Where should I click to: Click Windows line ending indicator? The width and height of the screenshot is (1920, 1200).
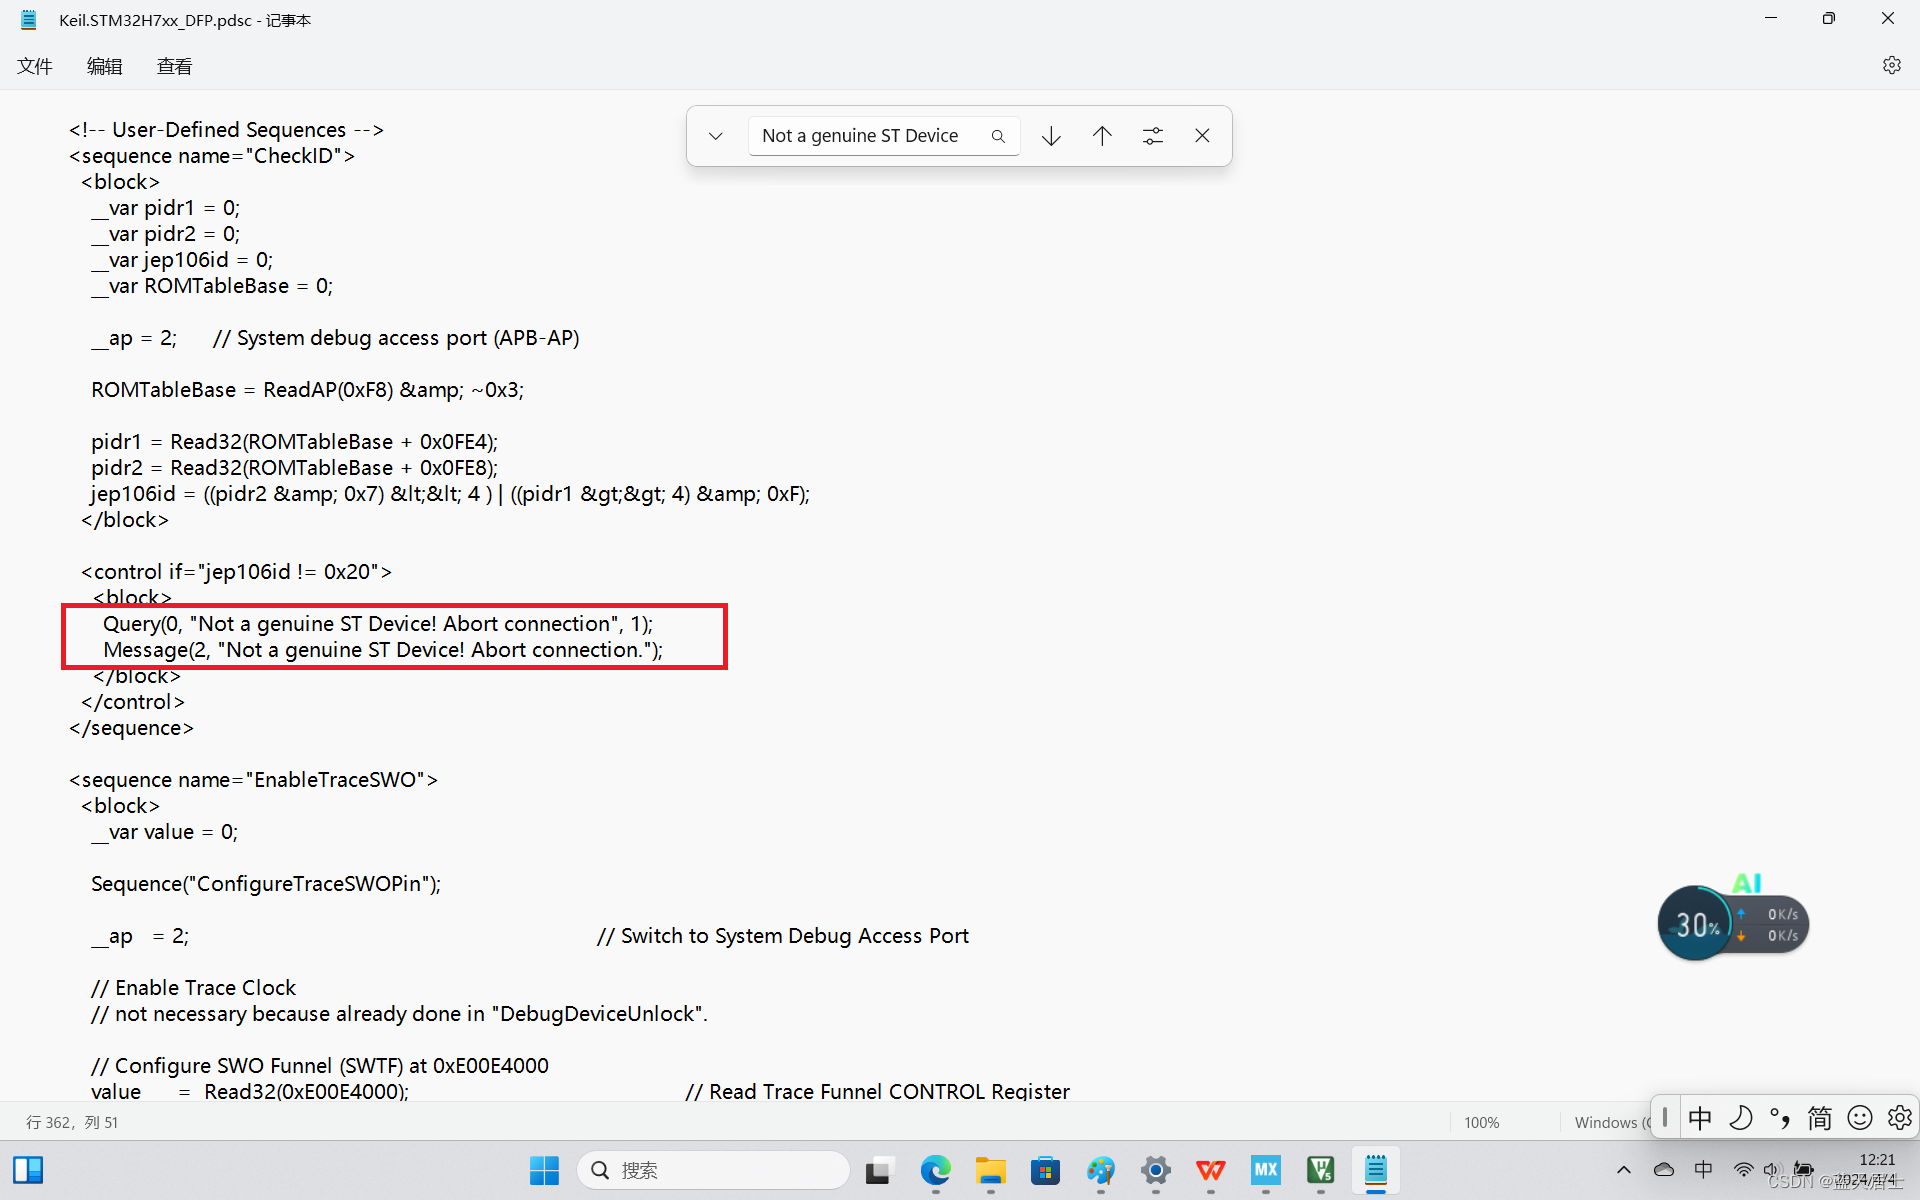1610,1122
